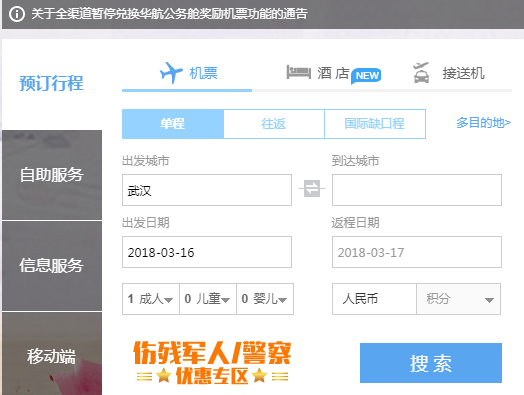Click the bed icon for hotels
Viewport: 524px width, 395px height.
pos(298,72)
